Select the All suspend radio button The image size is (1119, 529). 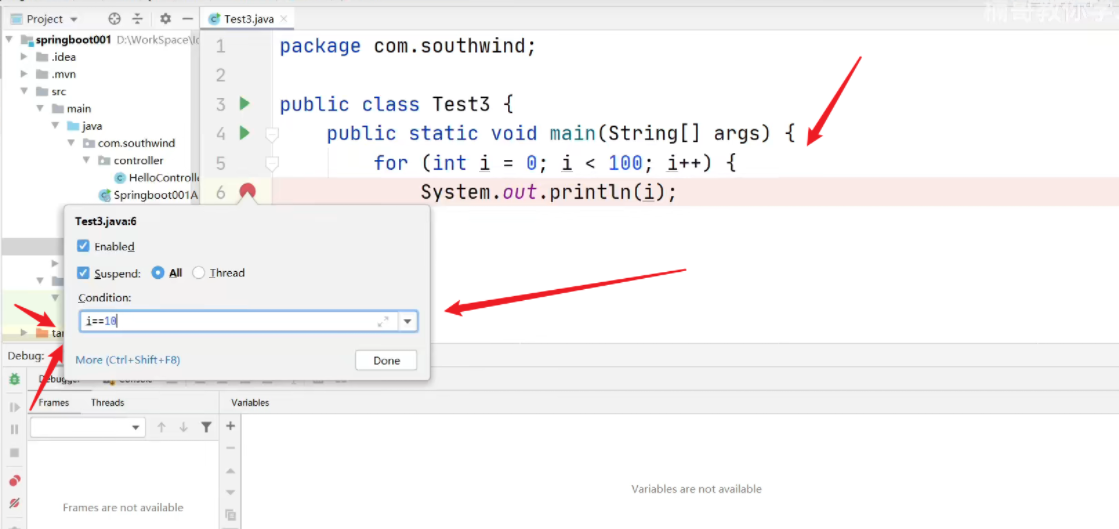(158, 273)
